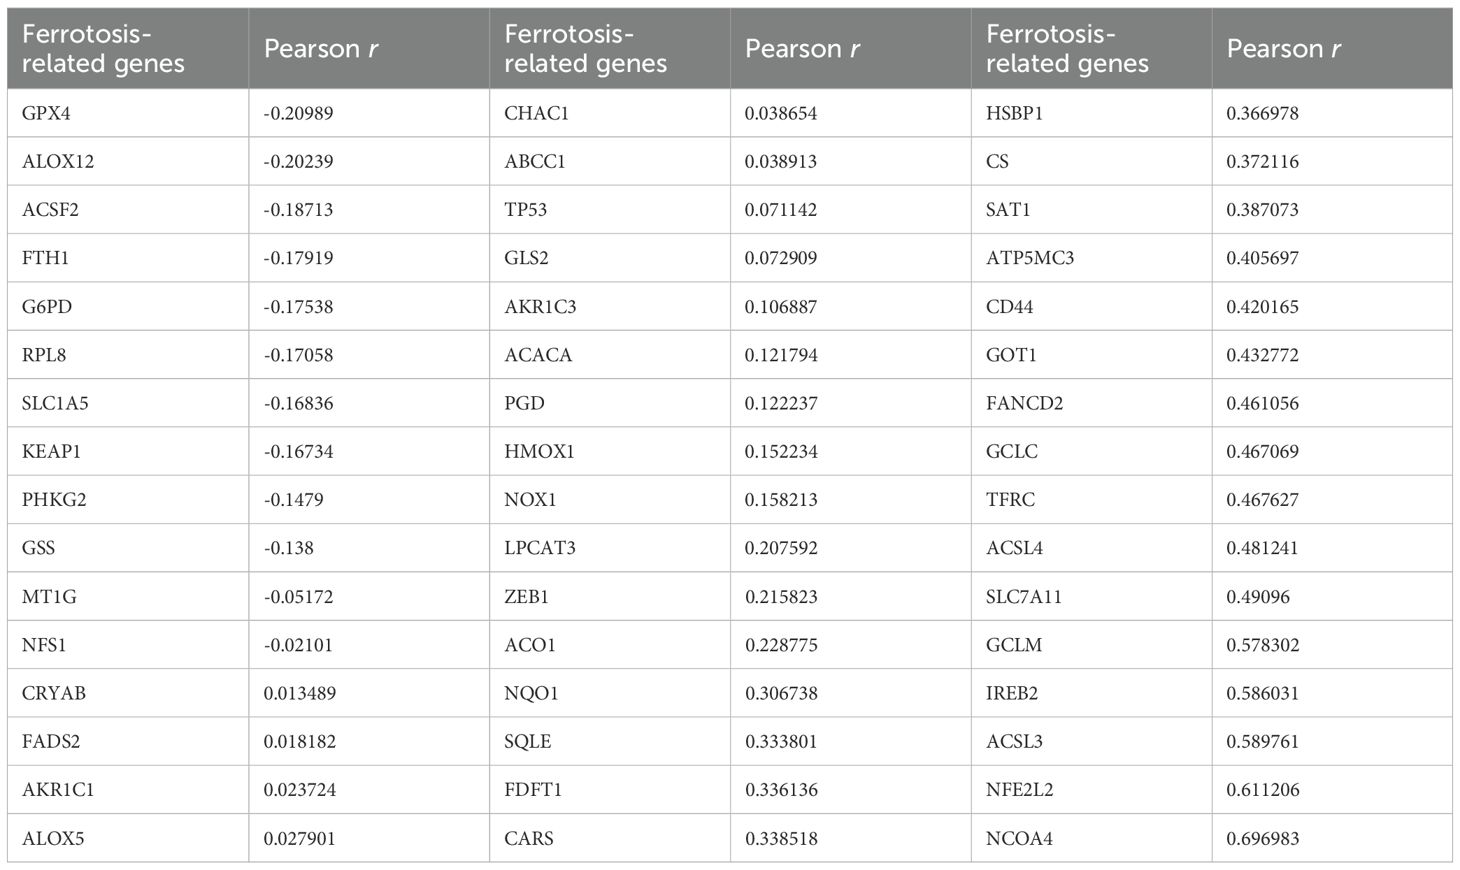This screenshot has height=870, width=1460.
Task: Click the KEAP1 gene entry
Action: (x=51, y=451)
